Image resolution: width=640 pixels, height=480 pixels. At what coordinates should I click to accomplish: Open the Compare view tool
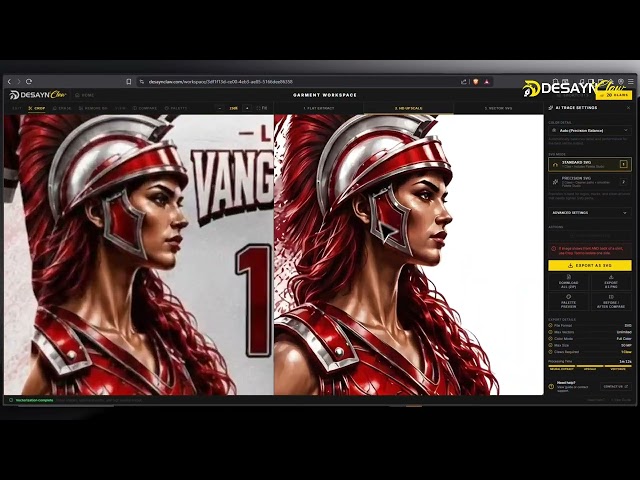tap(145, 108)
